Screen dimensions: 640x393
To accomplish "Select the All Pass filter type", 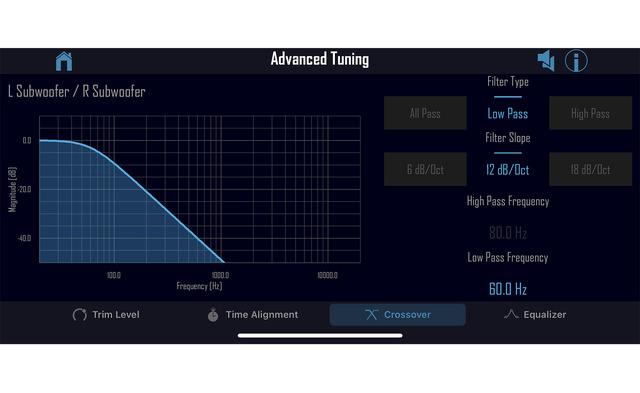I will 425,113.
